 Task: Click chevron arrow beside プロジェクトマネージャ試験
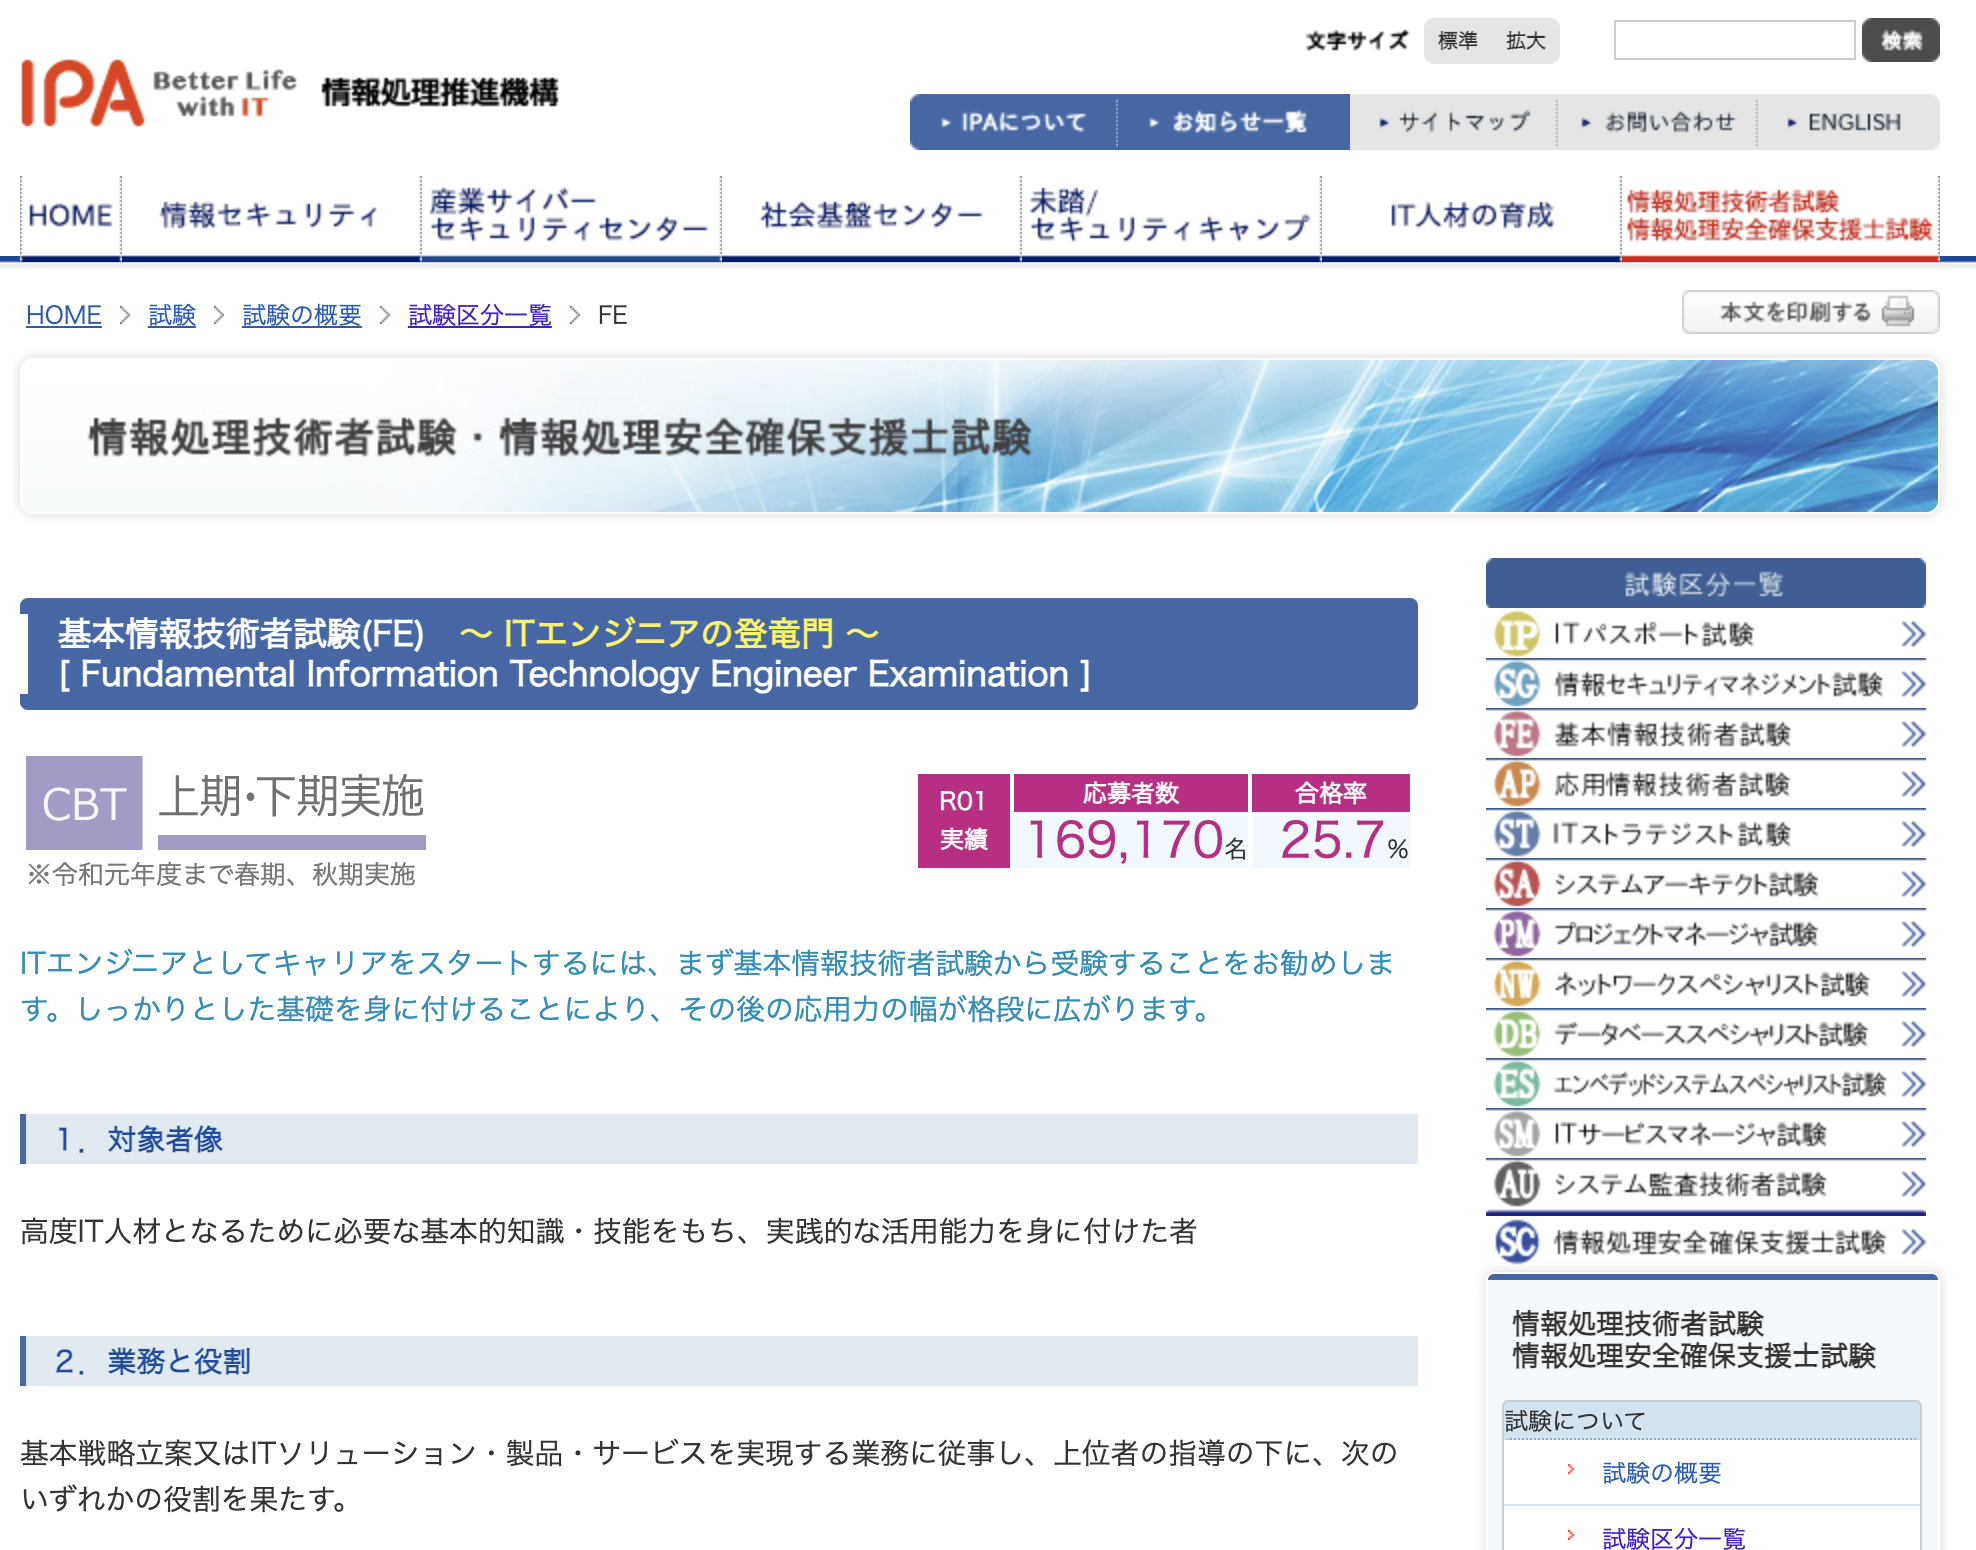click(x=1913, y=934)
